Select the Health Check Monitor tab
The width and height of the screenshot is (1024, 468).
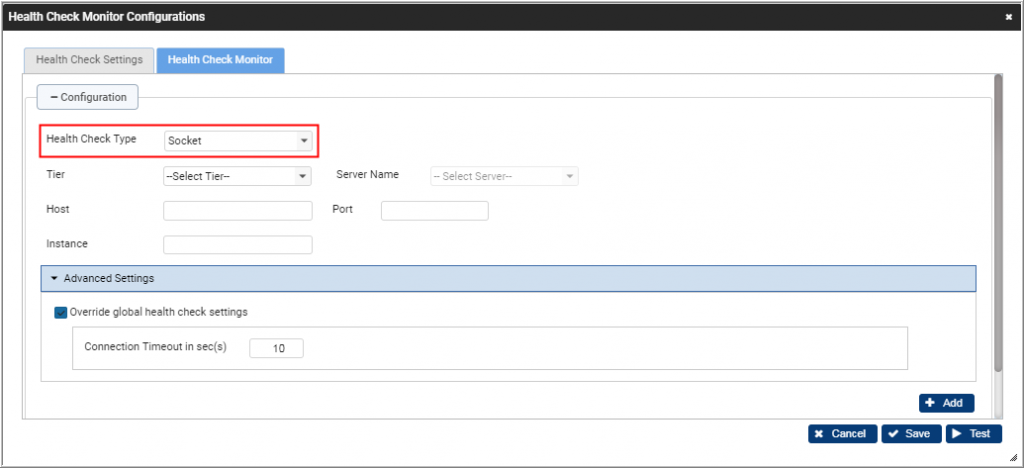[x=220, y=60]
